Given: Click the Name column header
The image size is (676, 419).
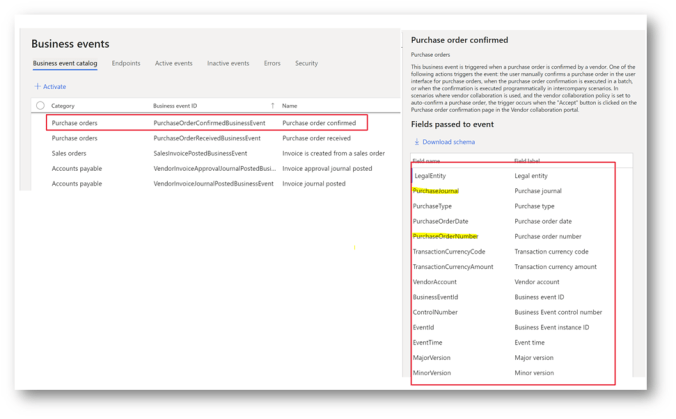Looking at the screenshot, I should pyautogui.click(x=290, y=105).
